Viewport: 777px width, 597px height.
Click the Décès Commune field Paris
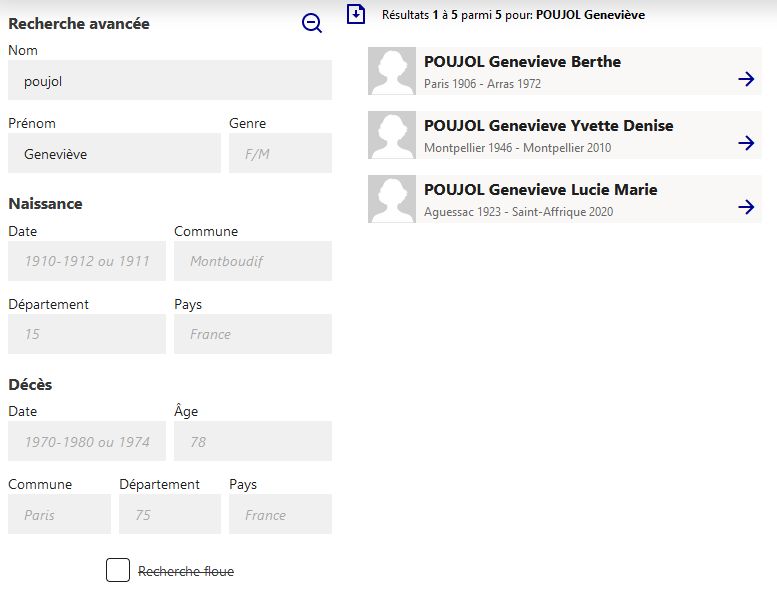point(59,514)
